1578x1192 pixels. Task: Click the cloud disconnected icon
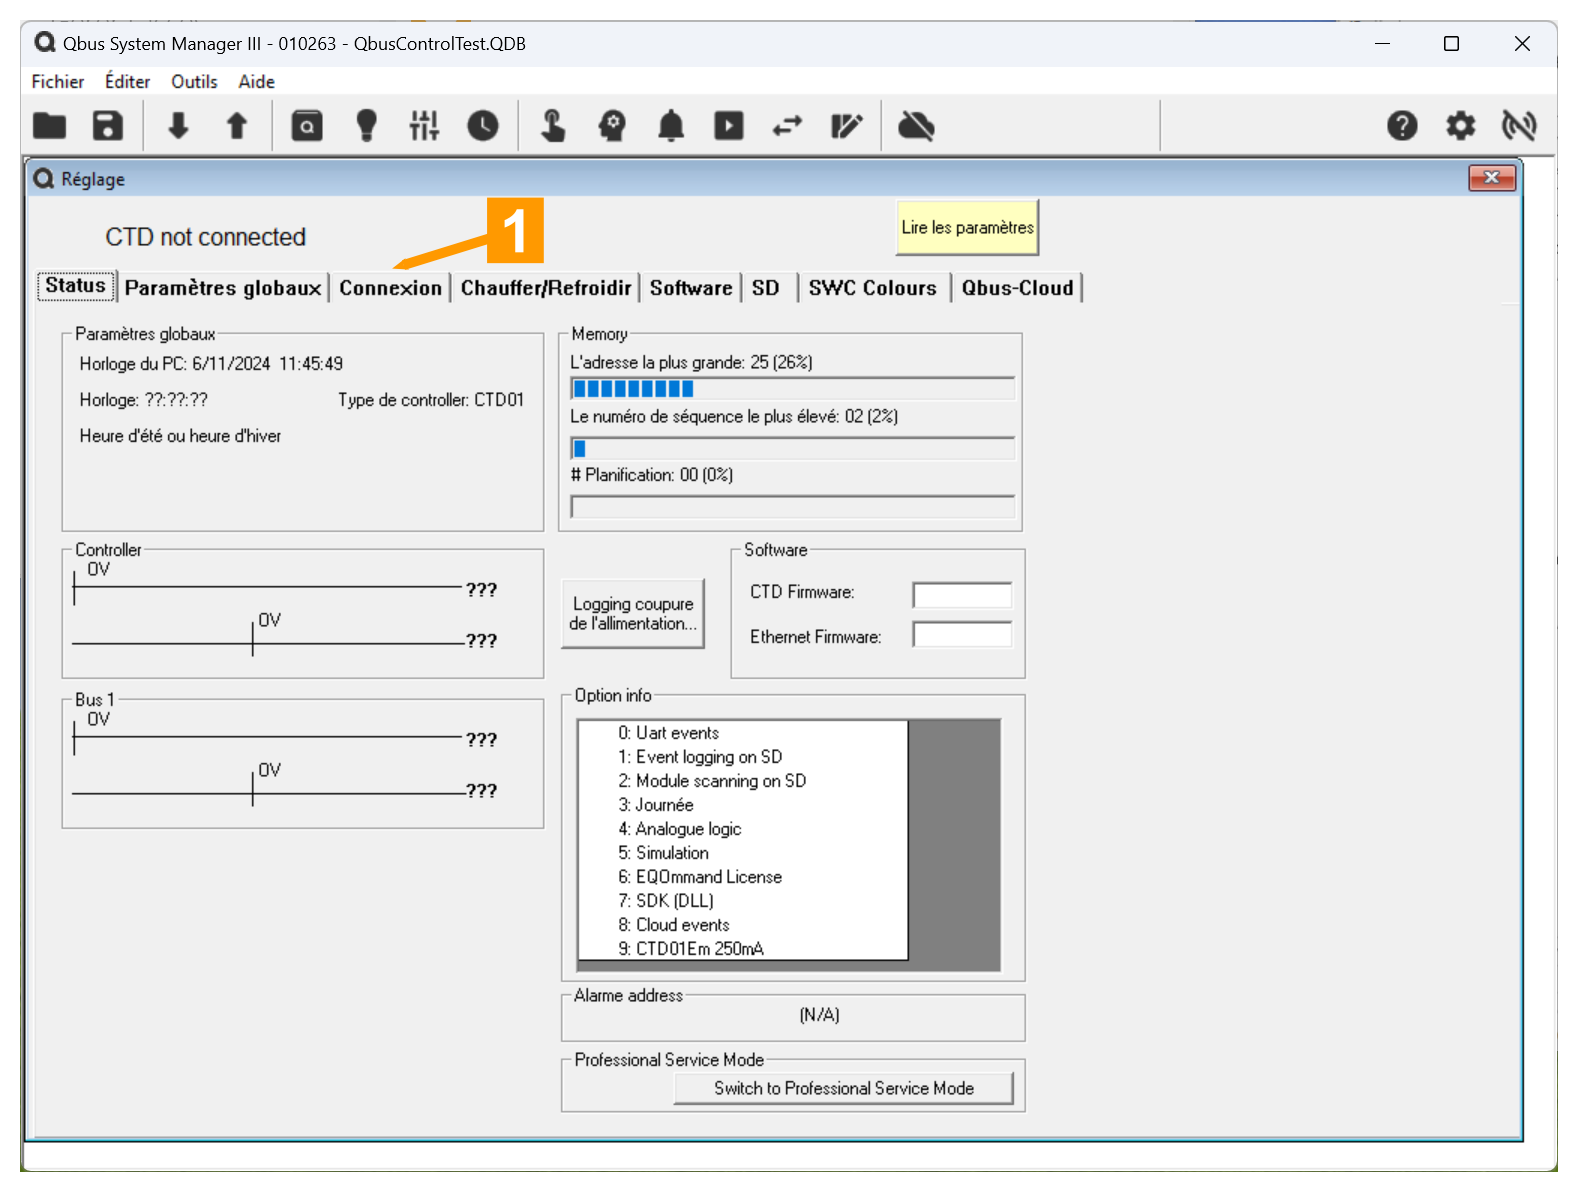pyautogui.click(x=916, y=126)
